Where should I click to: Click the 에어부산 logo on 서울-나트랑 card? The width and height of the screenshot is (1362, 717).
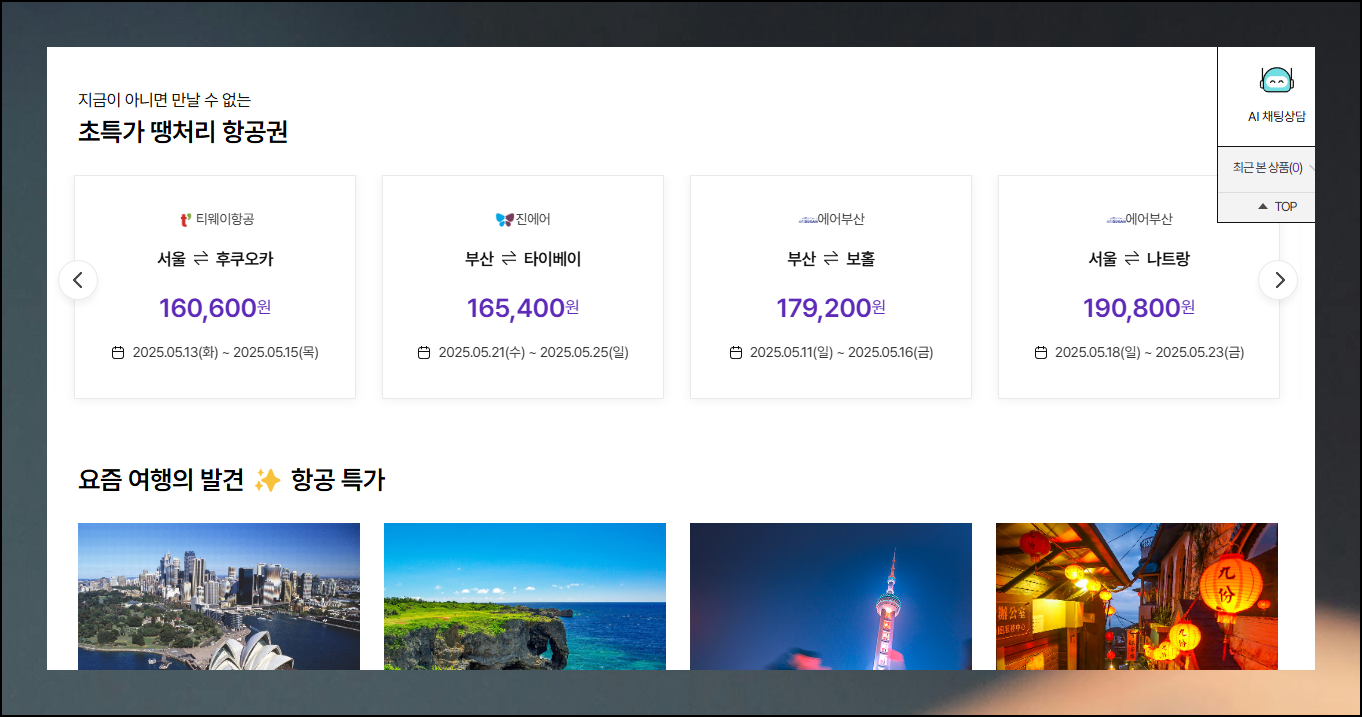pos(1116,219)
